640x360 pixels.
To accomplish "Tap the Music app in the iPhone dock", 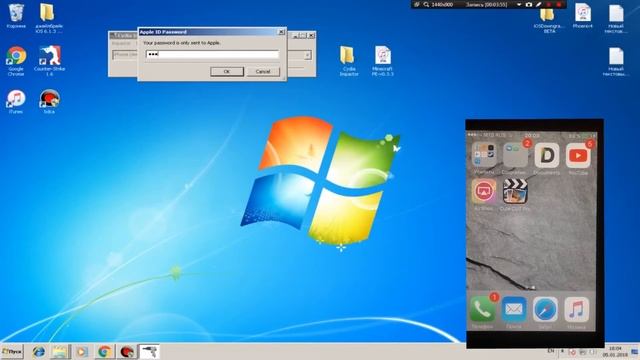I will click(x=576, y=309).
